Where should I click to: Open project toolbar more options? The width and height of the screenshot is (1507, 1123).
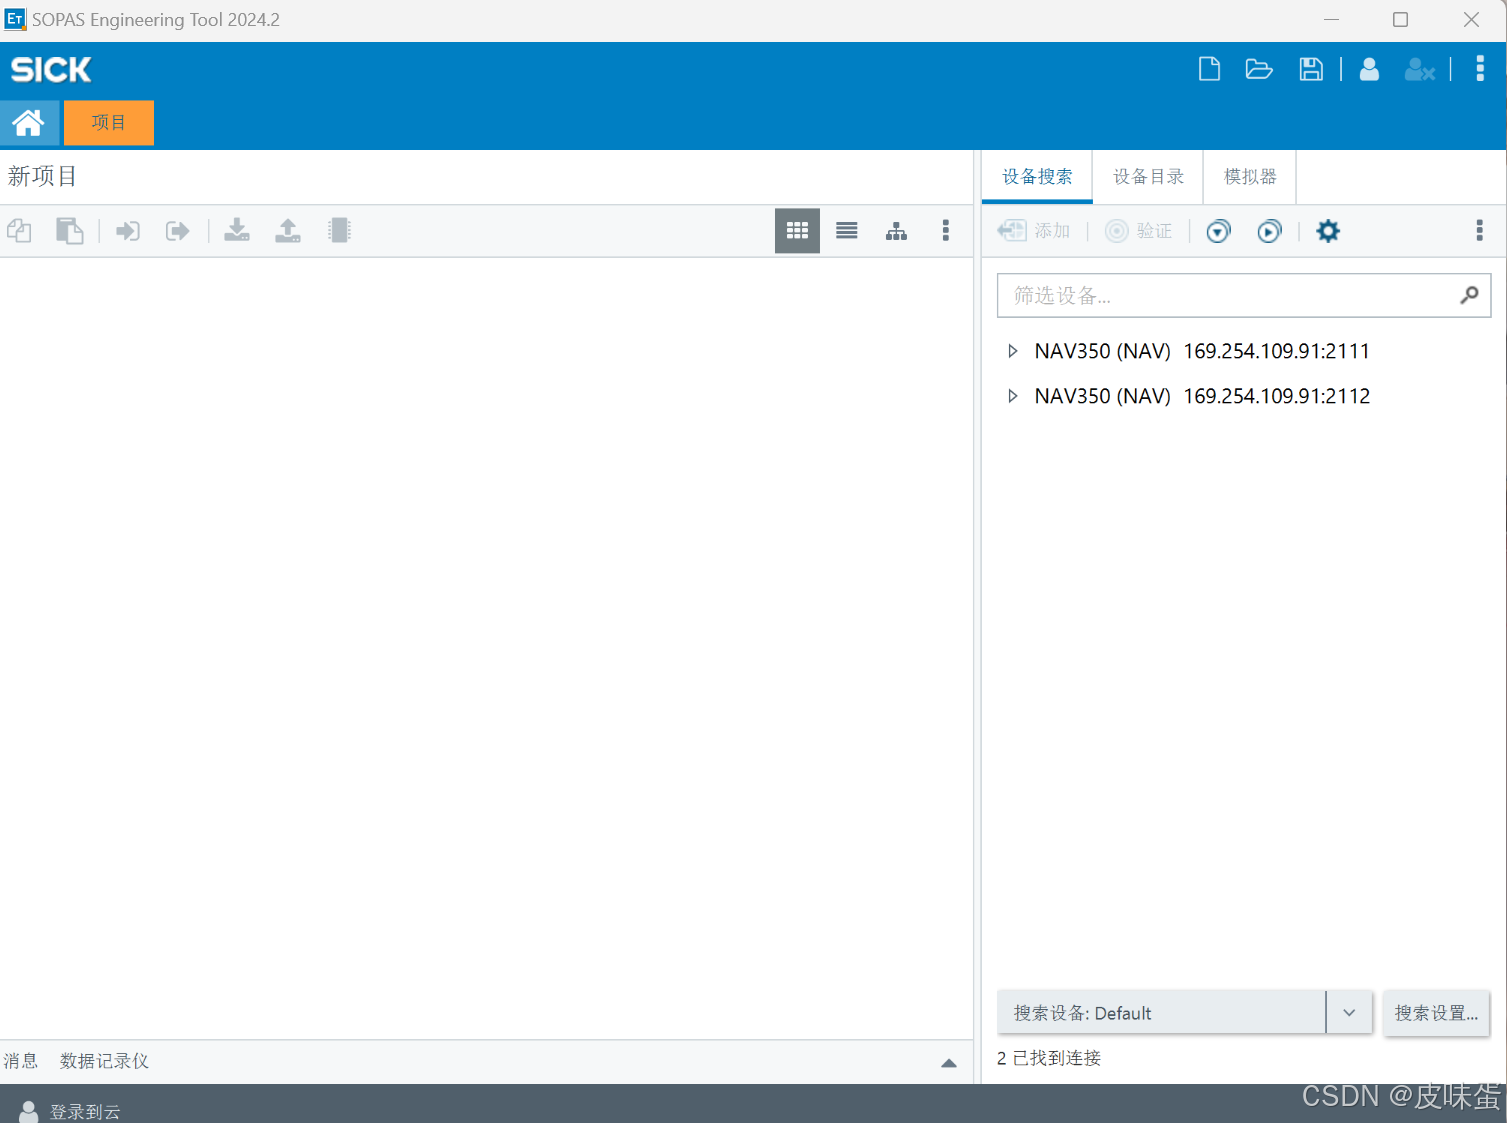[946, 231]
